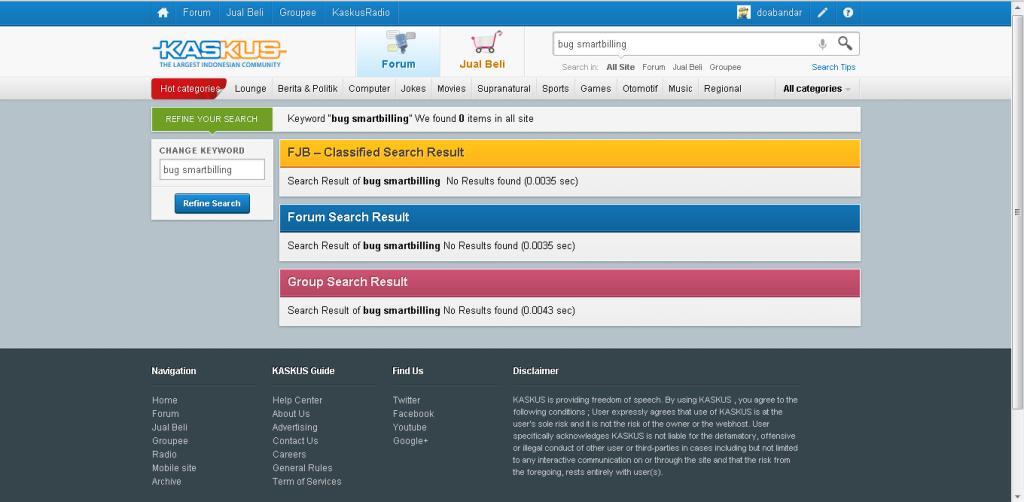Click the Forum Search Result header

click(569, 218)
